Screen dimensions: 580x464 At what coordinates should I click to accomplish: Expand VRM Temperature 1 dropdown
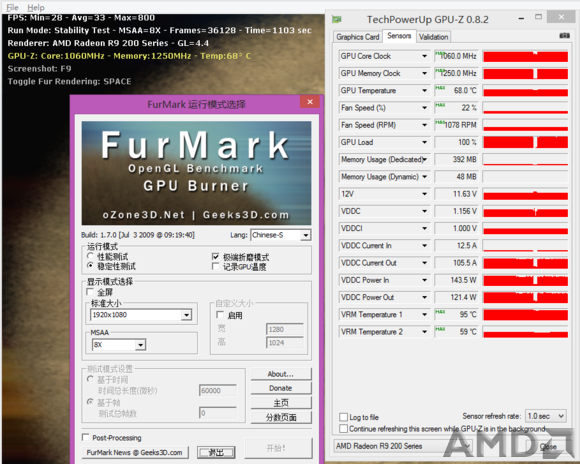pos(425,315)
